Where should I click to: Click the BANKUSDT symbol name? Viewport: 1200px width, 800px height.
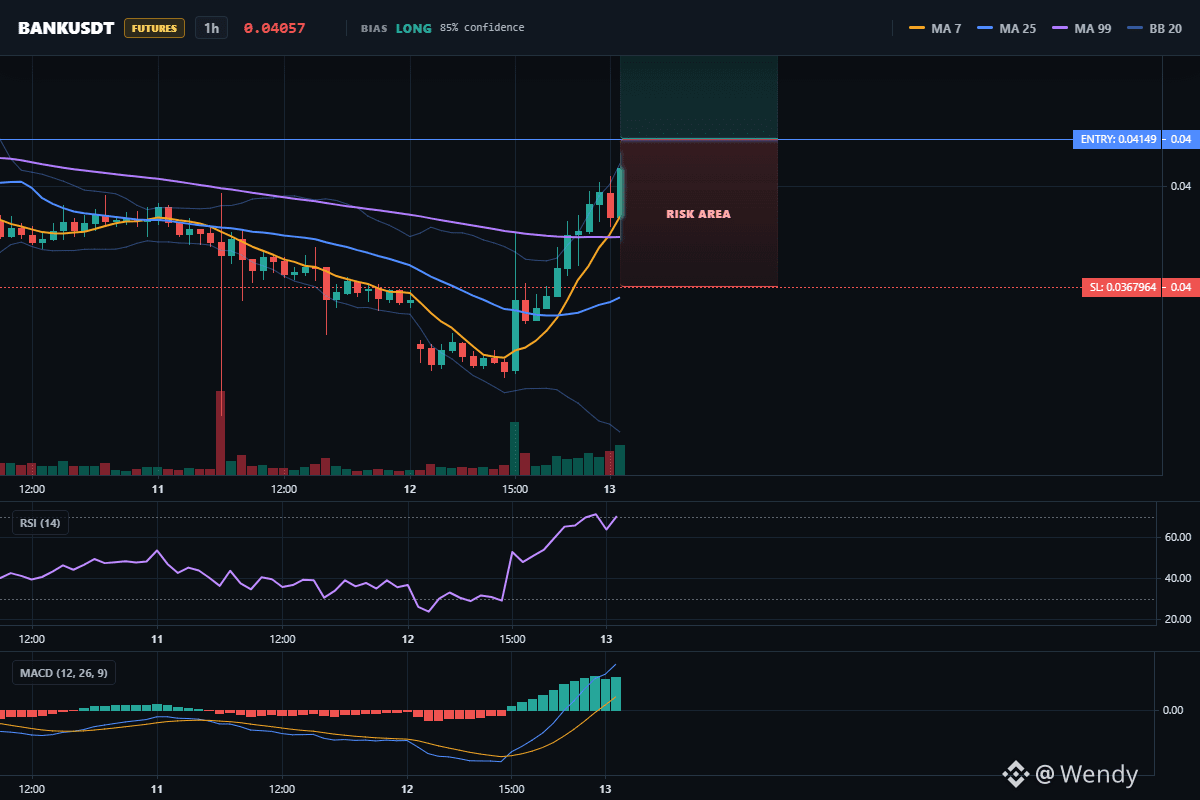click(x=67, y=28)
